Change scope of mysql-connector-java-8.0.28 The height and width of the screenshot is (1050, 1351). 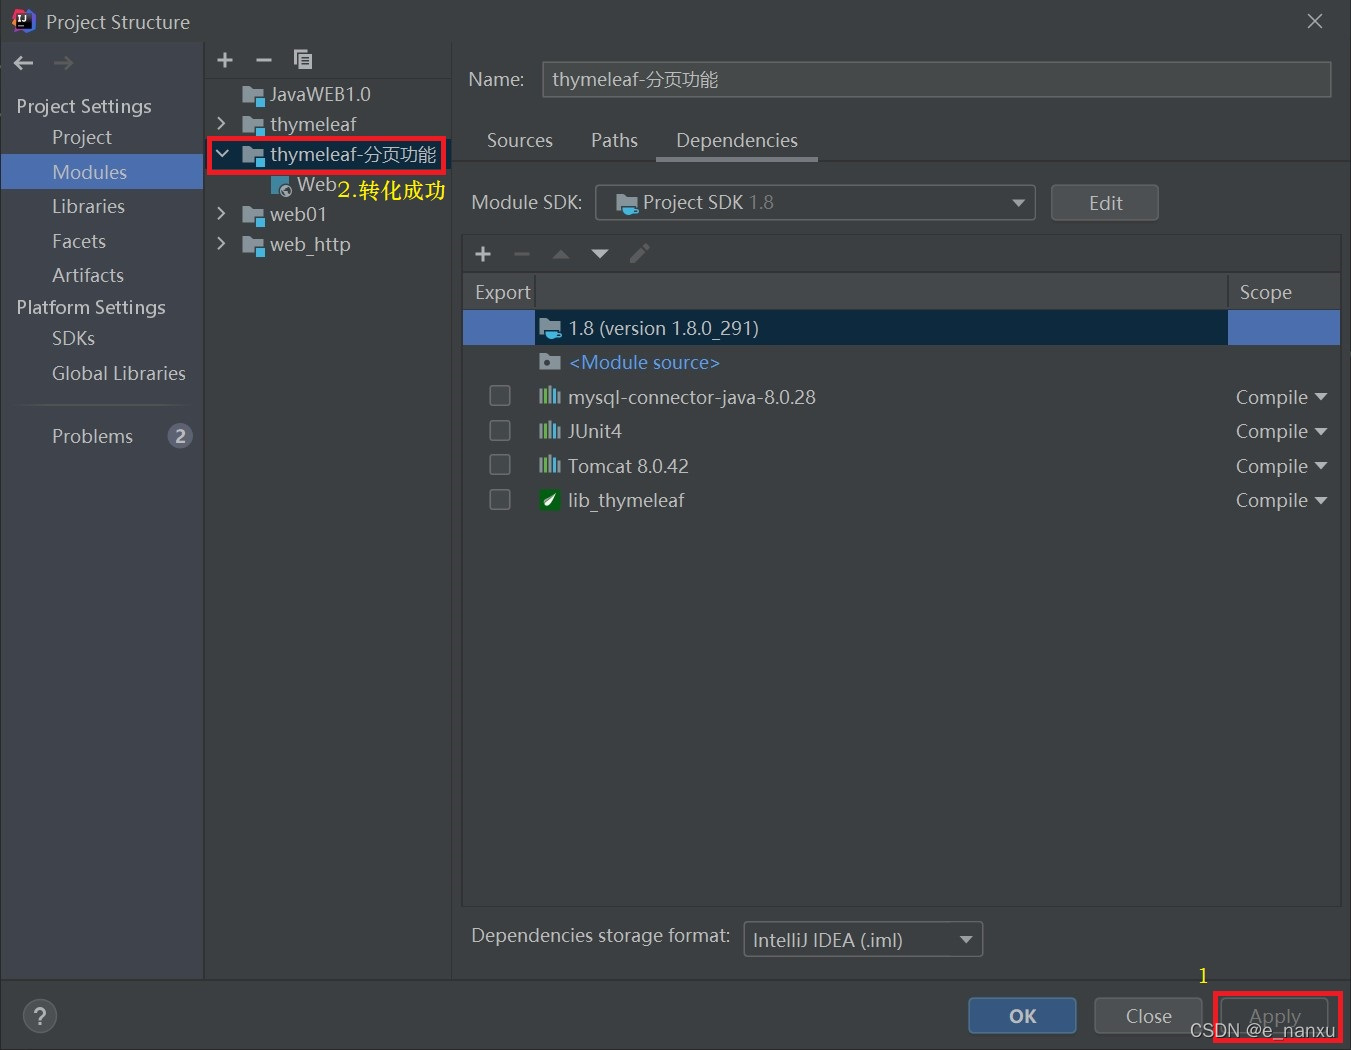click(1281, 397)
